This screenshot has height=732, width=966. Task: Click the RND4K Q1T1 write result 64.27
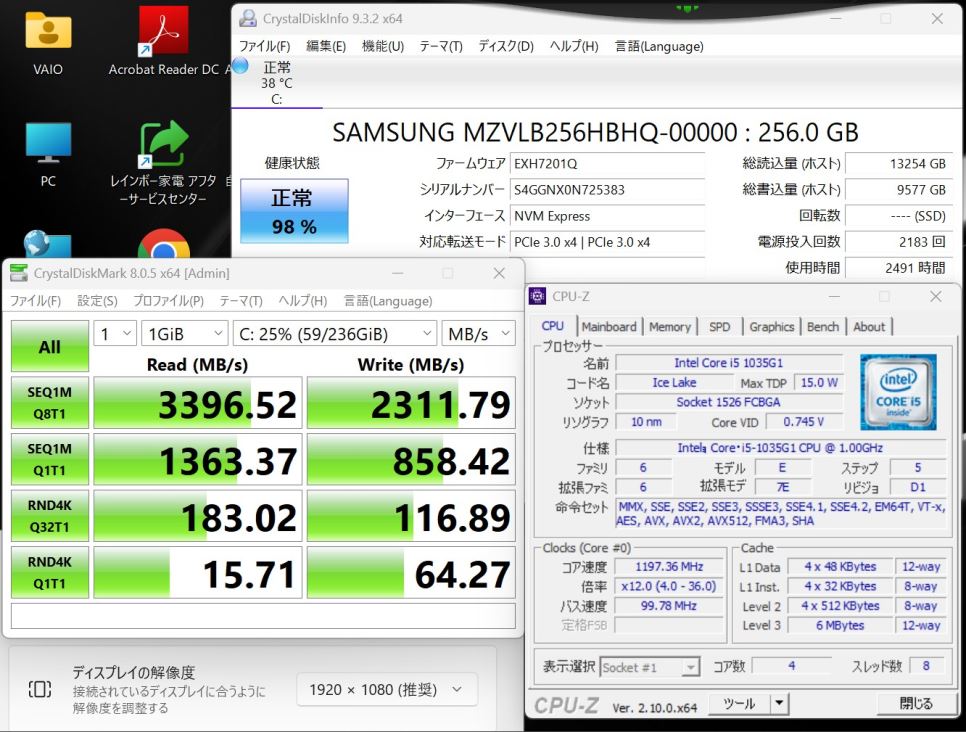click(x=411, y=573)
